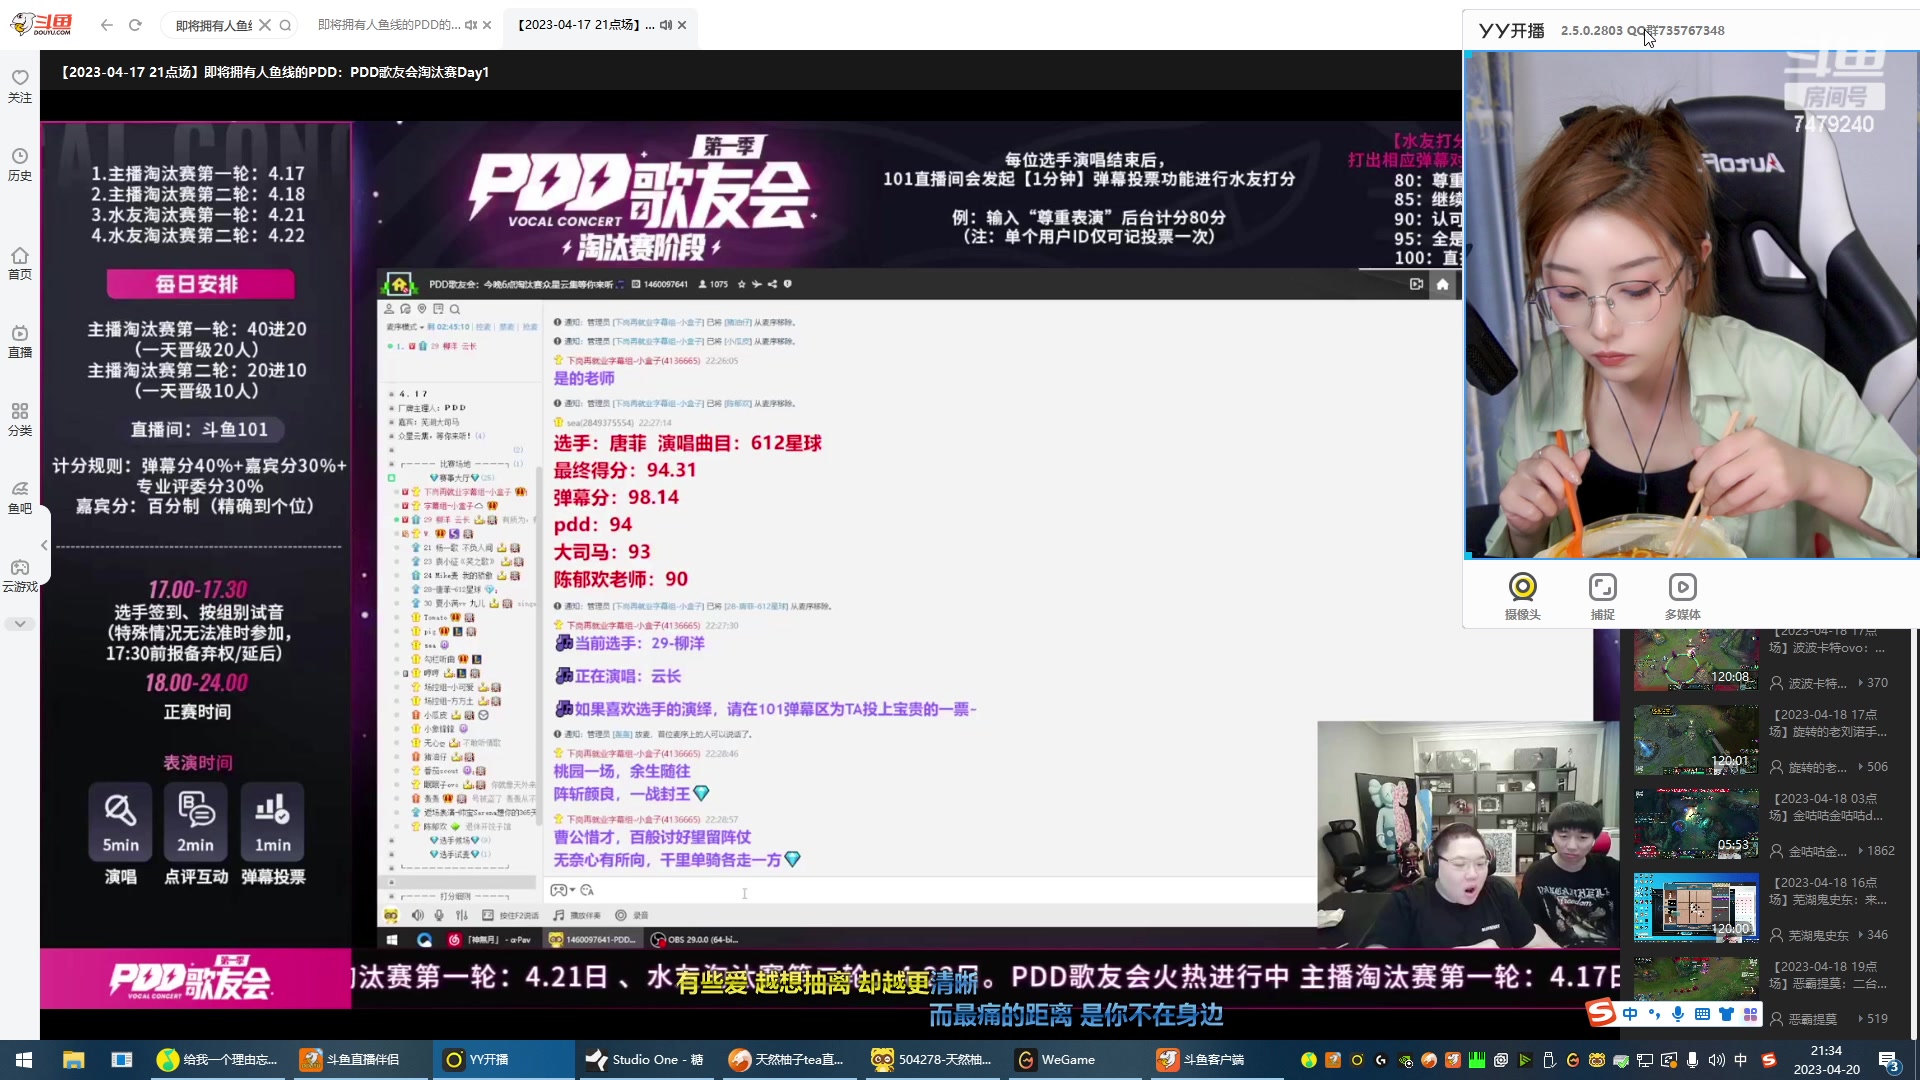Open the clock showing 21:34

(x=1826, y=1060)
